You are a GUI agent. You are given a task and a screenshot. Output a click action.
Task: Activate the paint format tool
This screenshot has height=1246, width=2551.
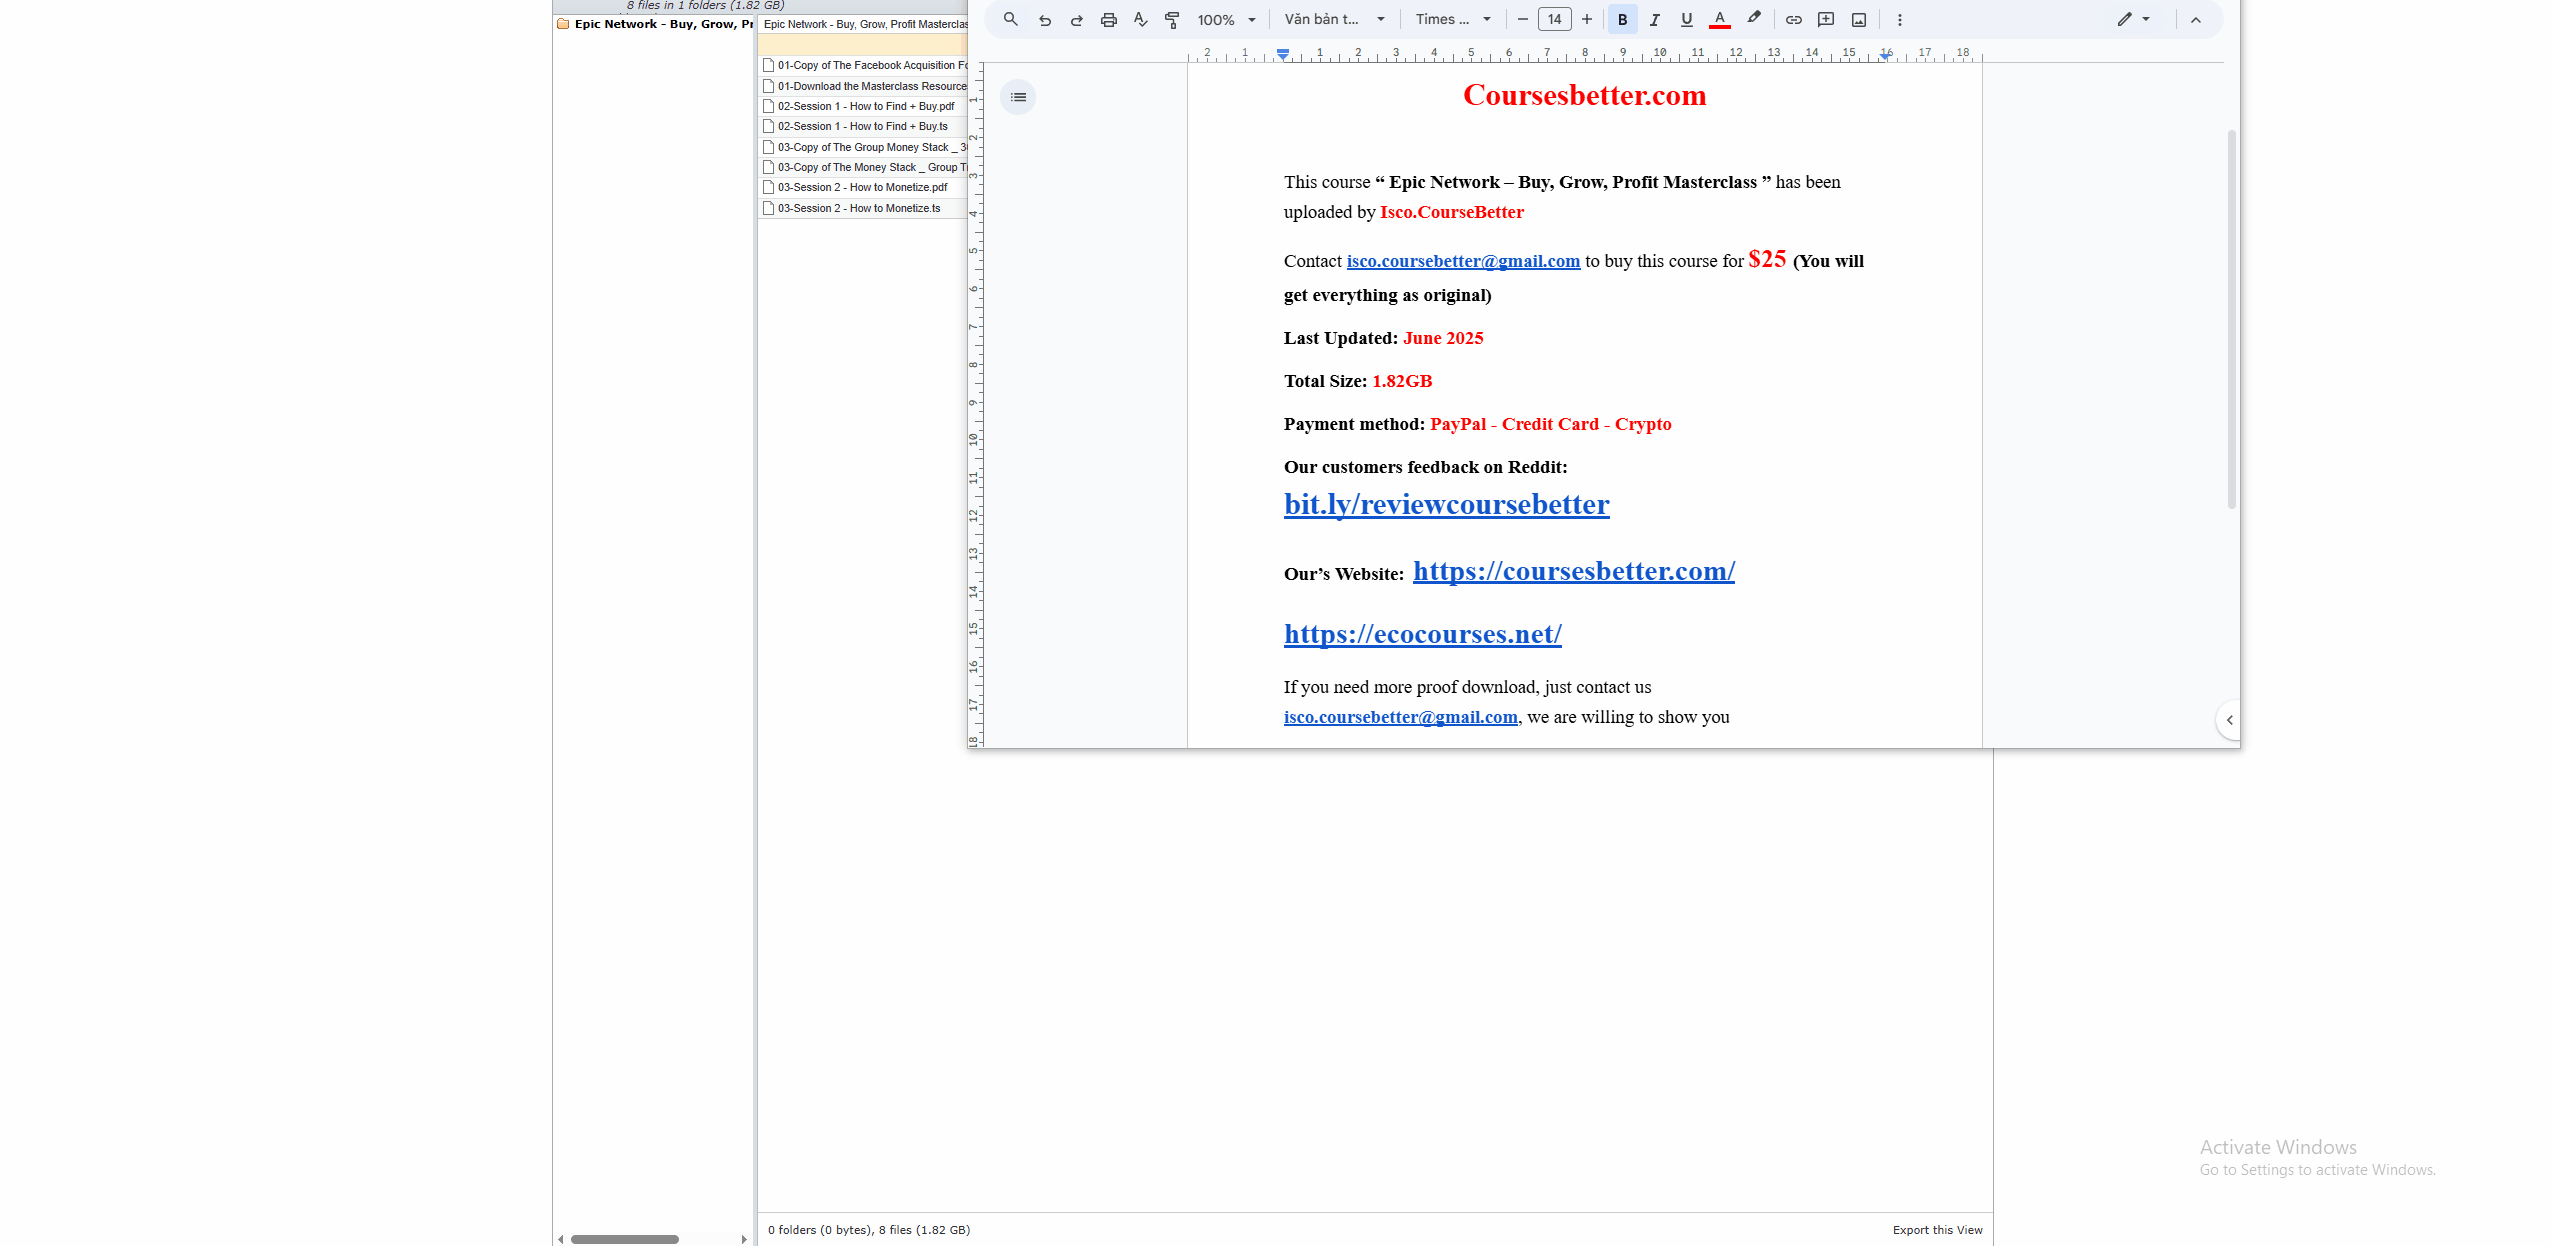1172,19
